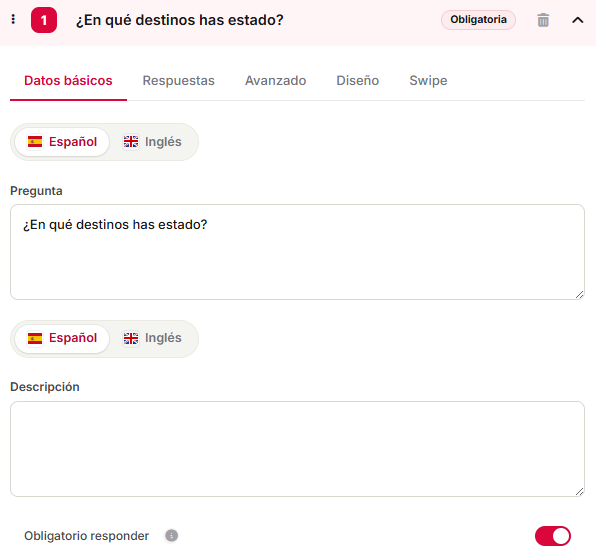This screenshot has height=557, width=596.
Task: Click the Pregunta textarea resize handle
Action: [579, 295]
